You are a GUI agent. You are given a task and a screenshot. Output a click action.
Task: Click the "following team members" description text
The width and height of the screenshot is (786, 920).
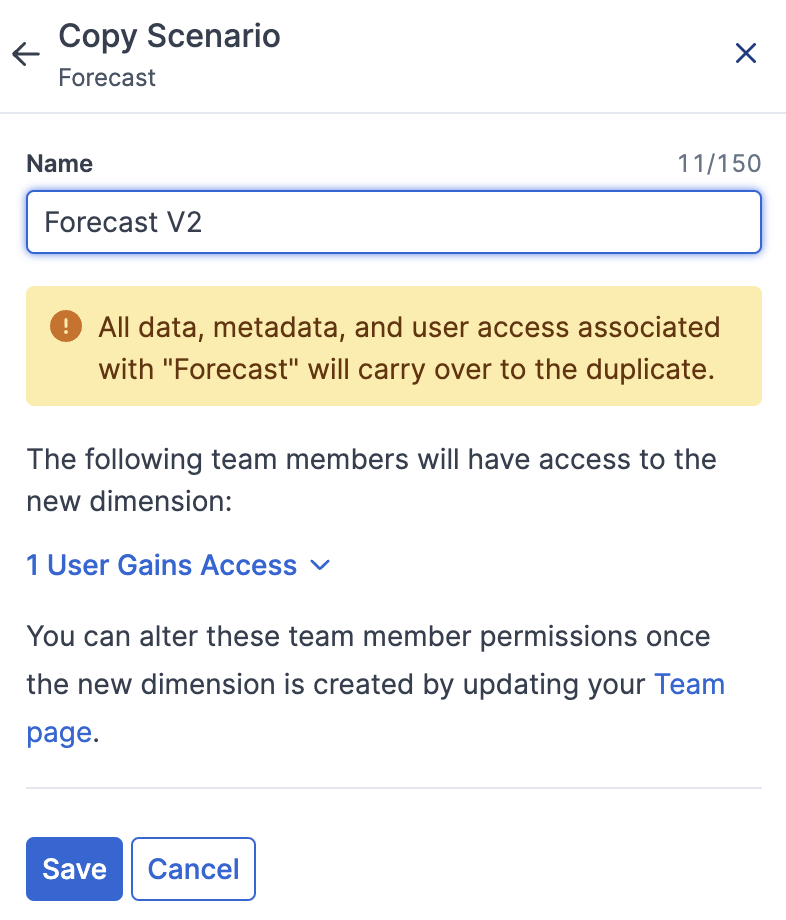point(371,460)
